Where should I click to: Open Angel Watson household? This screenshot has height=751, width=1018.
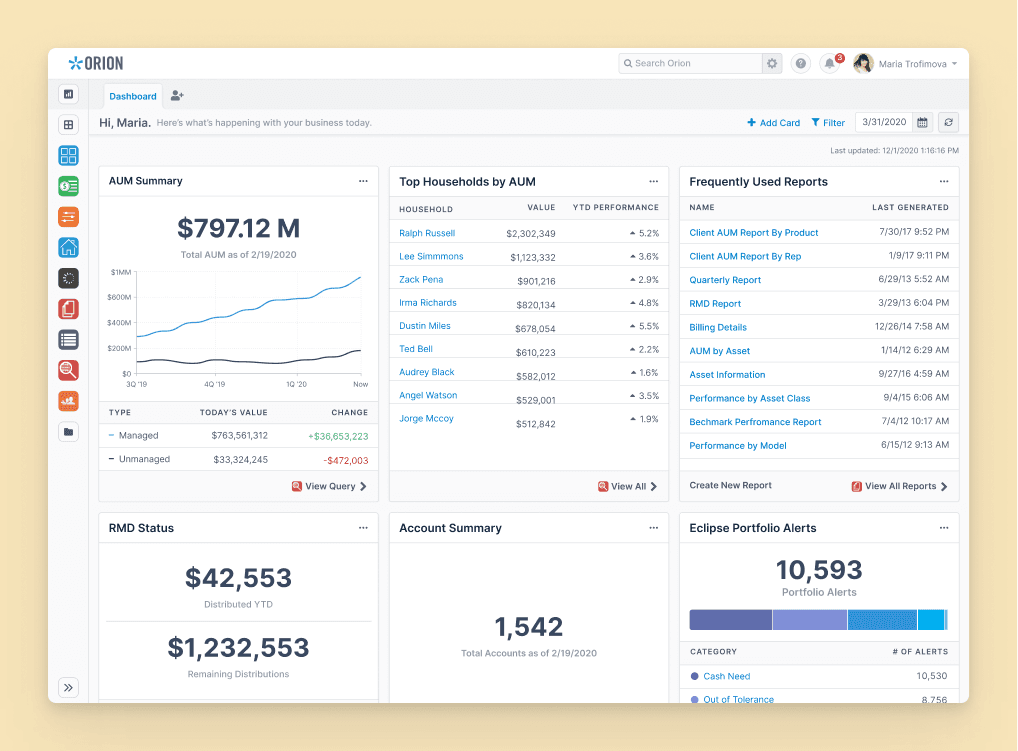coord(428,395)
